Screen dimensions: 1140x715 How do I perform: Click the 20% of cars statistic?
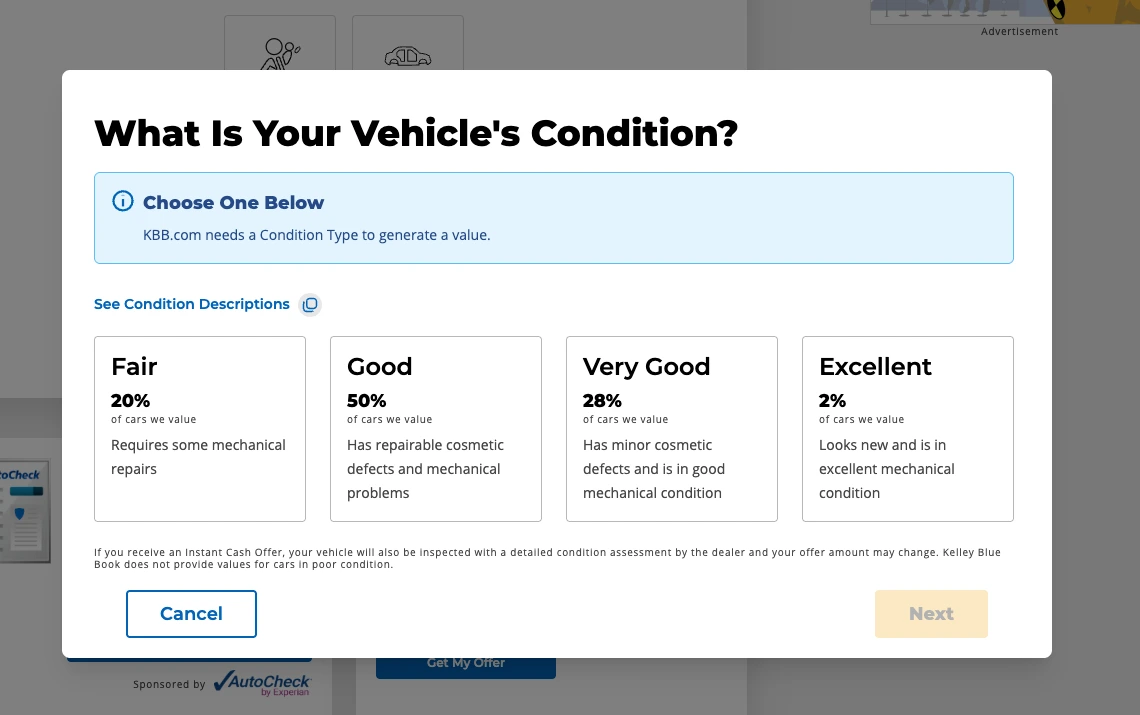pos(153,409)
